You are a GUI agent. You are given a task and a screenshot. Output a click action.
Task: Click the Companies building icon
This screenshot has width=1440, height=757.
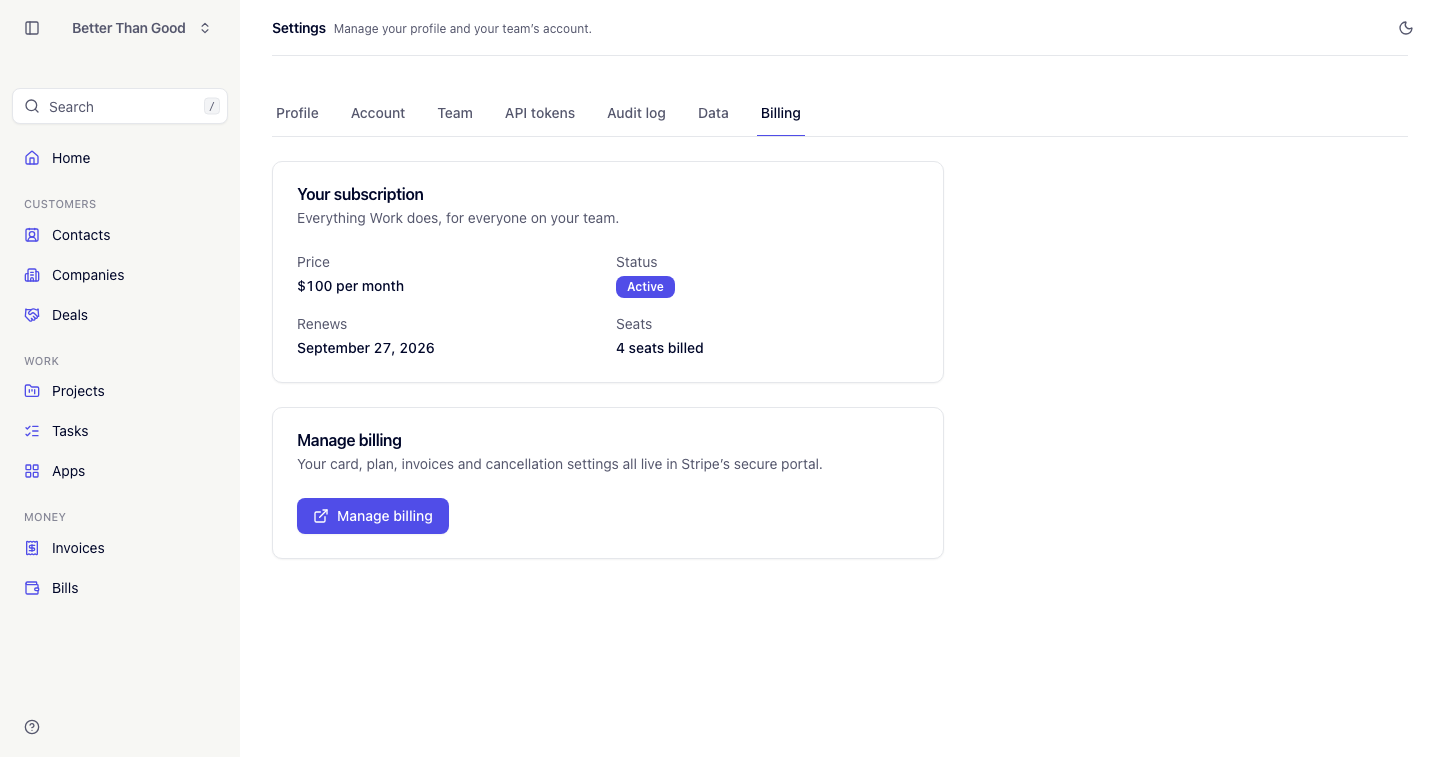tap(32, 275)
